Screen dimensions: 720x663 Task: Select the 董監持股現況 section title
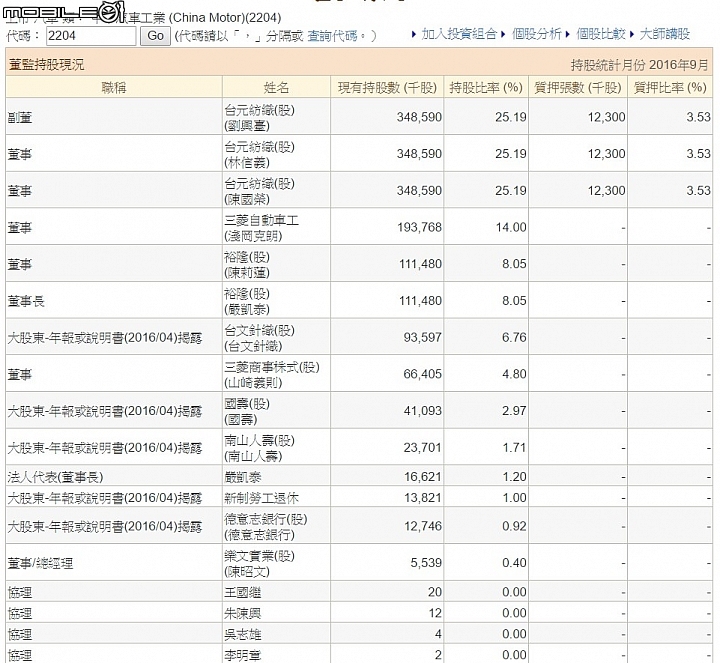click(x=46, y=65)
